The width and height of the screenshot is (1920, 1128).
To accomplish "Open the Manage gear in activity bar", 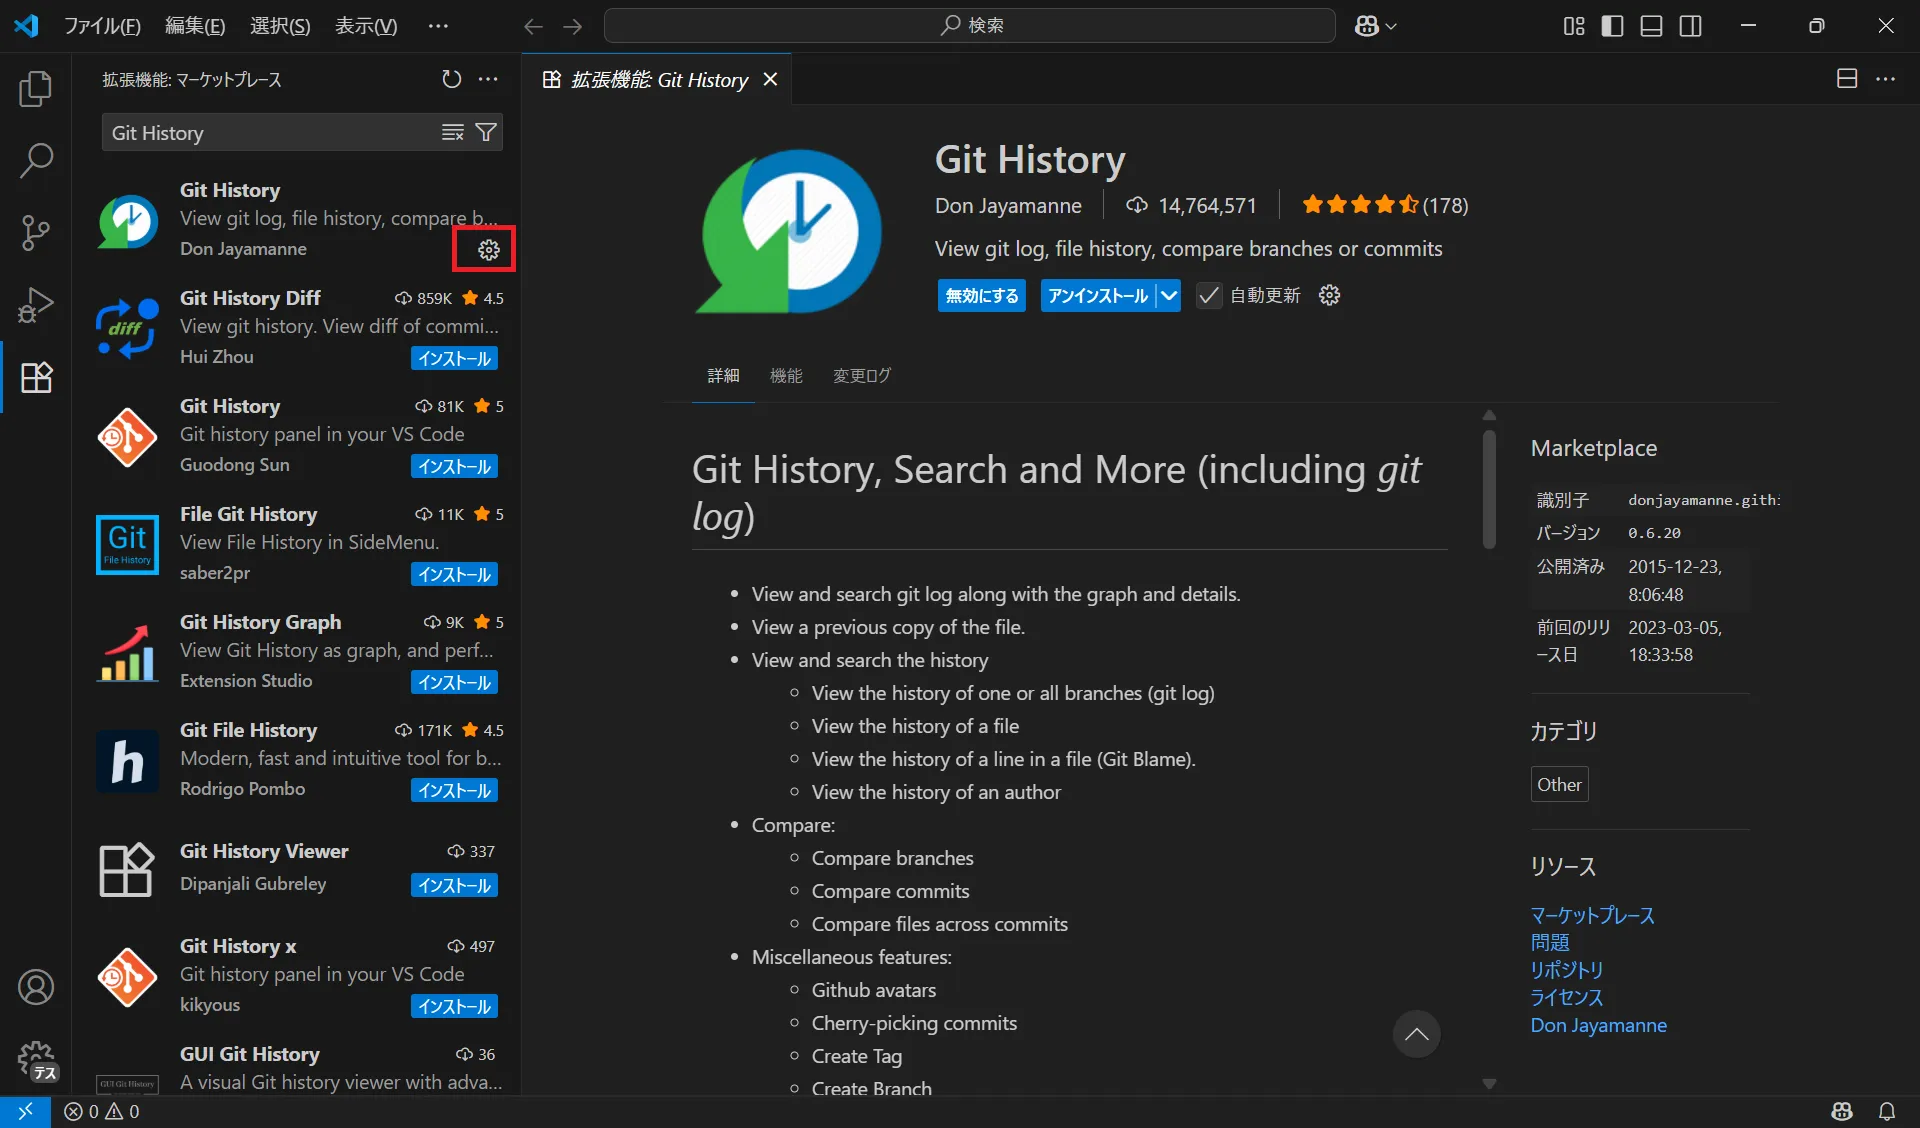I will 36,1059.
